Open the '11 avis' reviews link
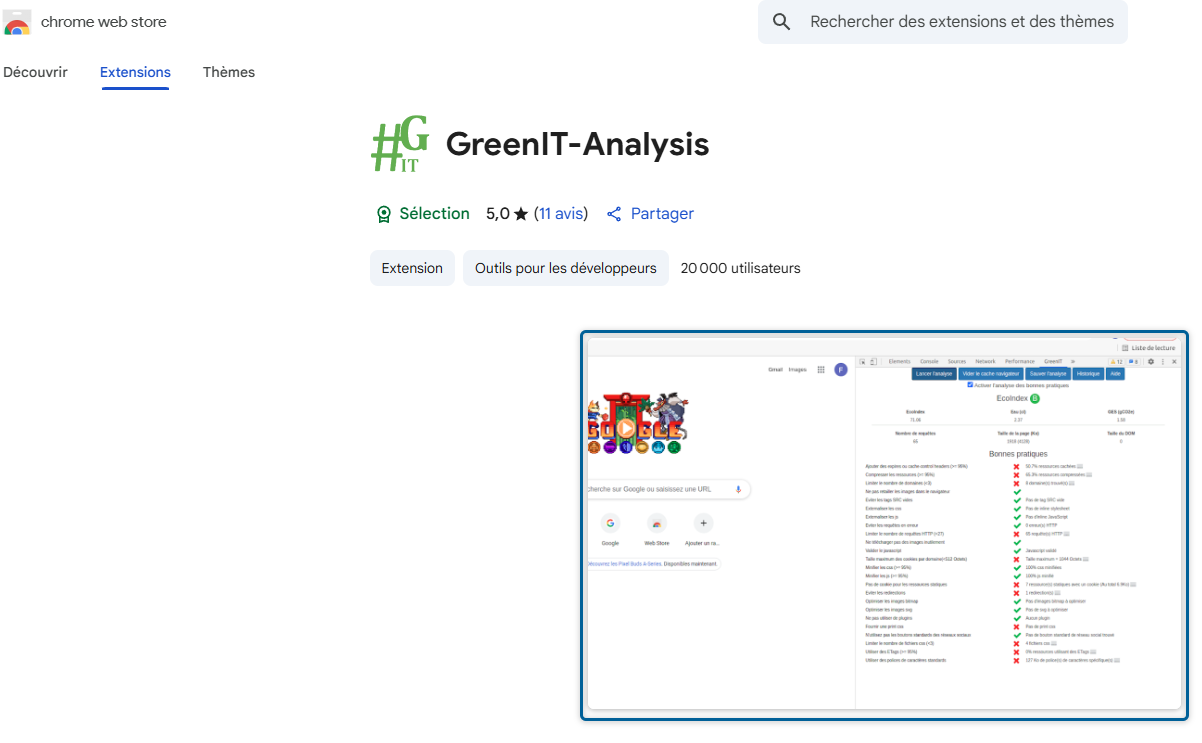The width and height of the screenshot is (1202, 743). pos(562,213)
